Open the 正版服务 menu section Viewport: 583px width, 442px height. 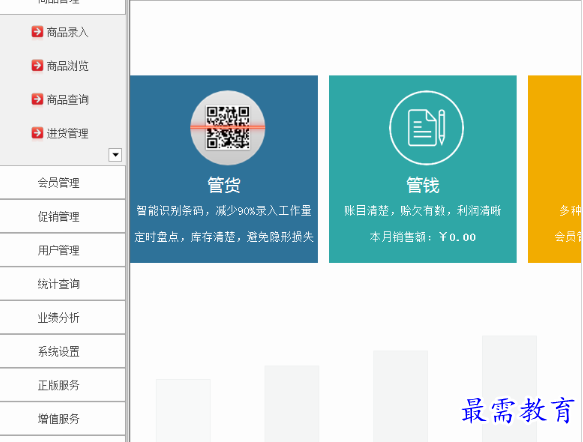(x=62, y=385)
